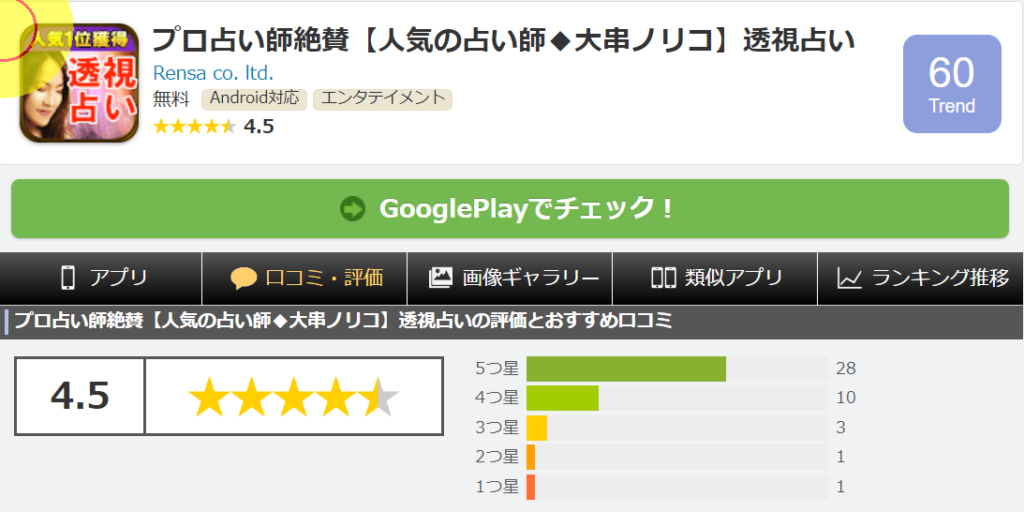Image resolution: width=1024 pixels, height=512 pixels.
Task: Click the 4つ星 rating bar
Action: [x=677, y=398]
